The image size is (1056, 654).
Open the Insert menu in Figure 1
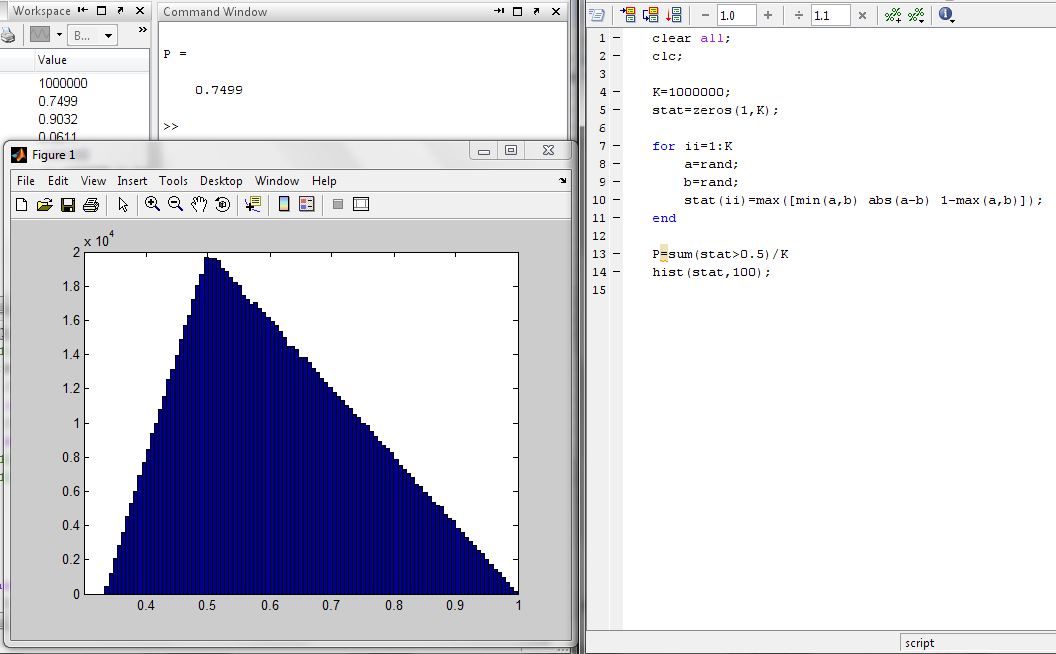pos(132,181)
